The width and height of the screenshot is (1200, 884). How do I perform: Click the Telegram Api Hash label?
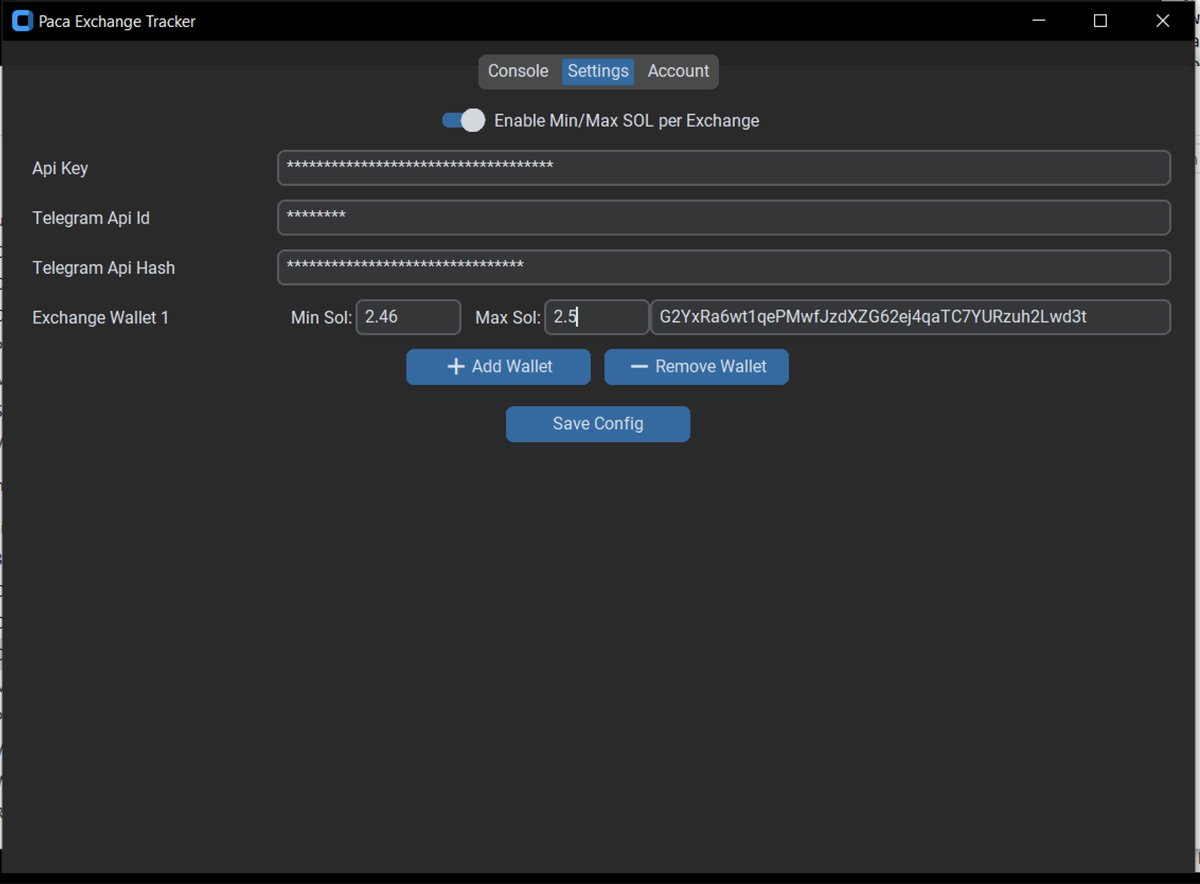103,268
